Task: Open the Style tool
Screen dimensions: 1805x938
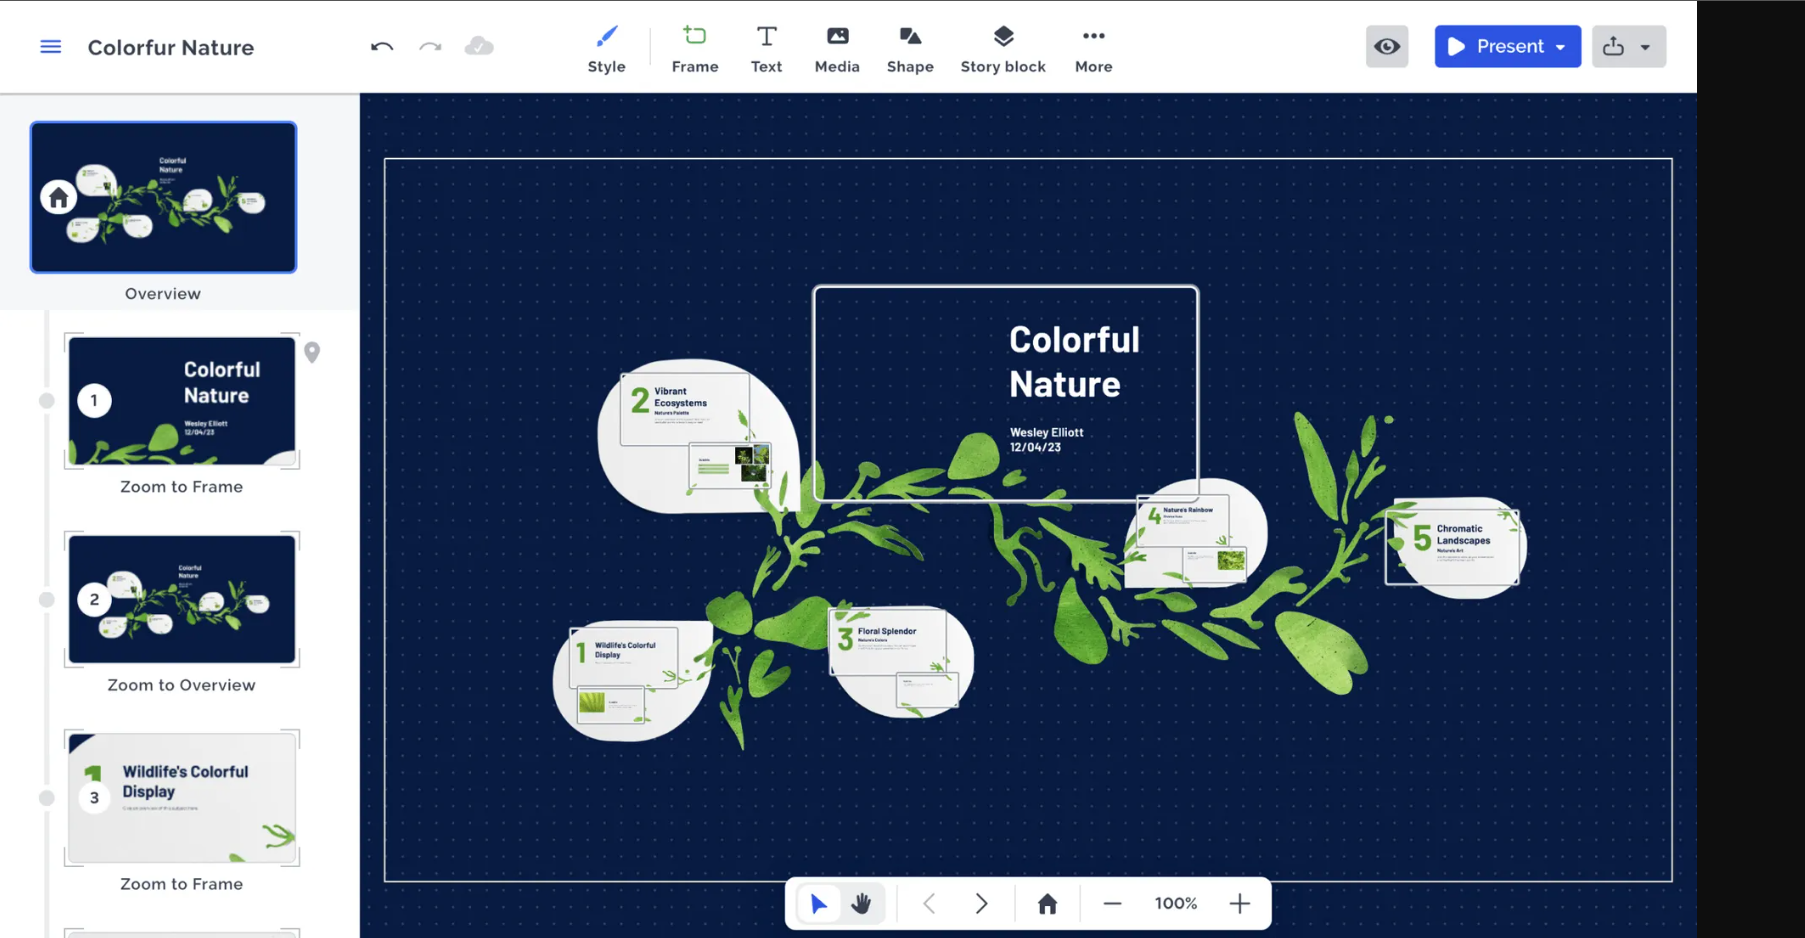Action: coord(606,48)
